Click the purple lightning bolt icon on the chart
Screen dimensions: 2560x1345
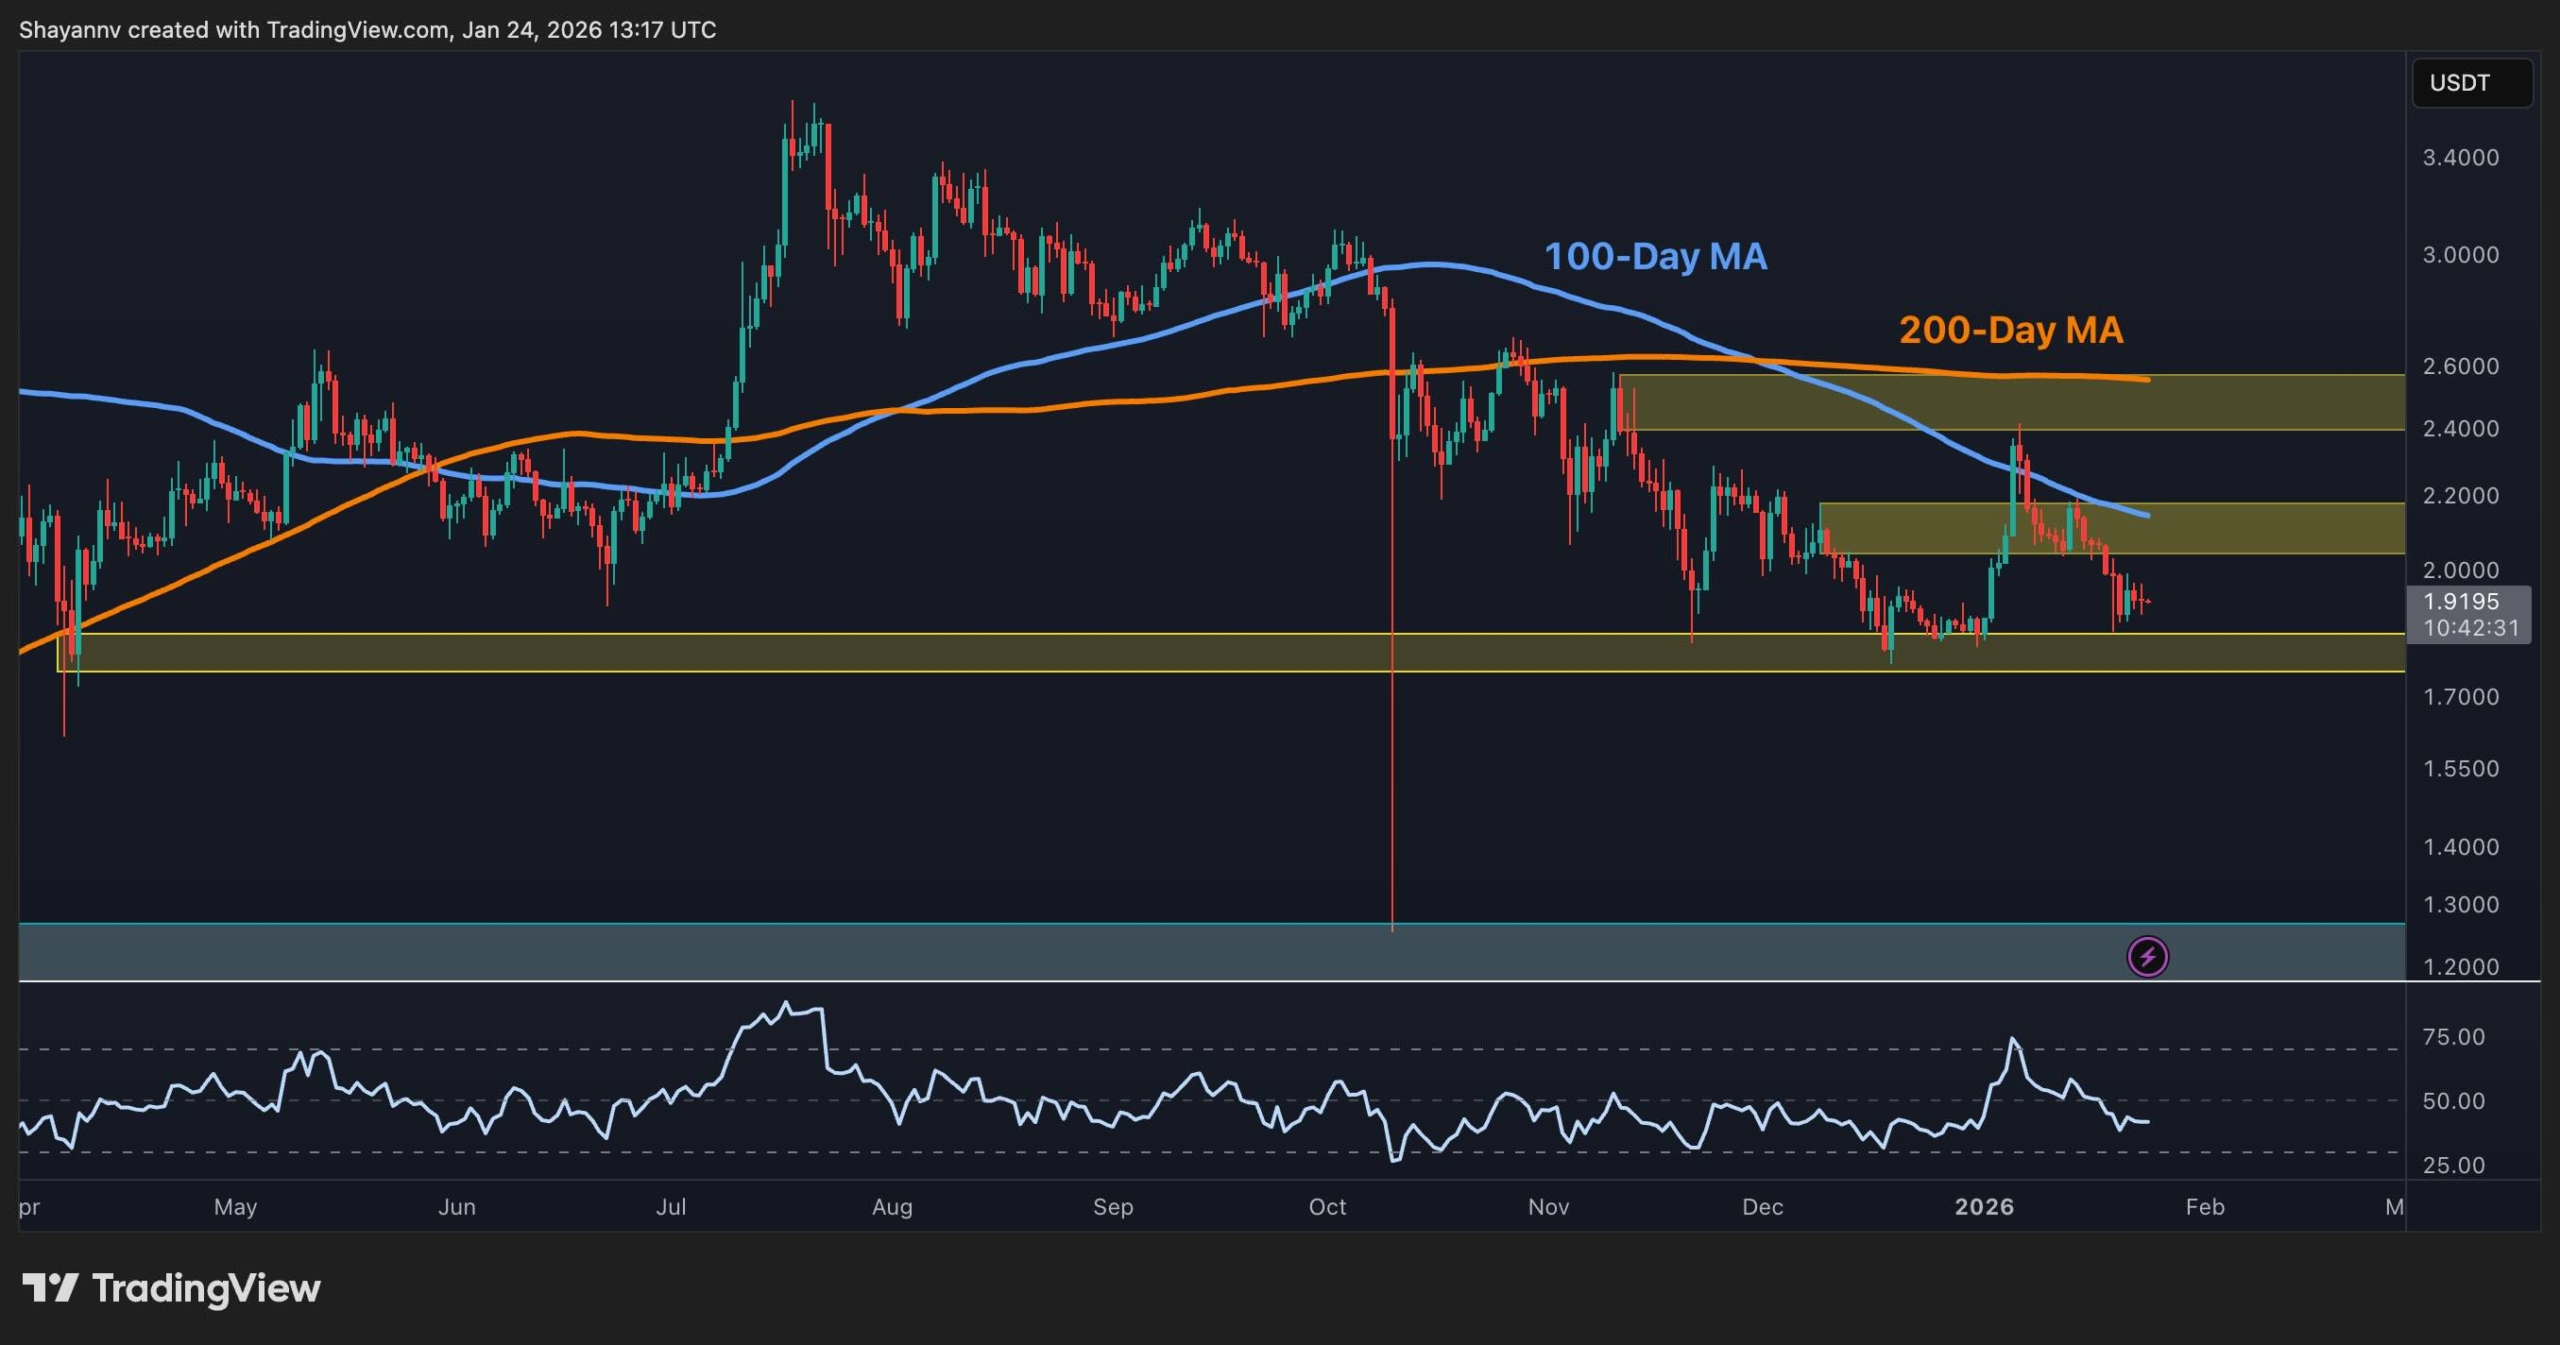[2148, 956]
